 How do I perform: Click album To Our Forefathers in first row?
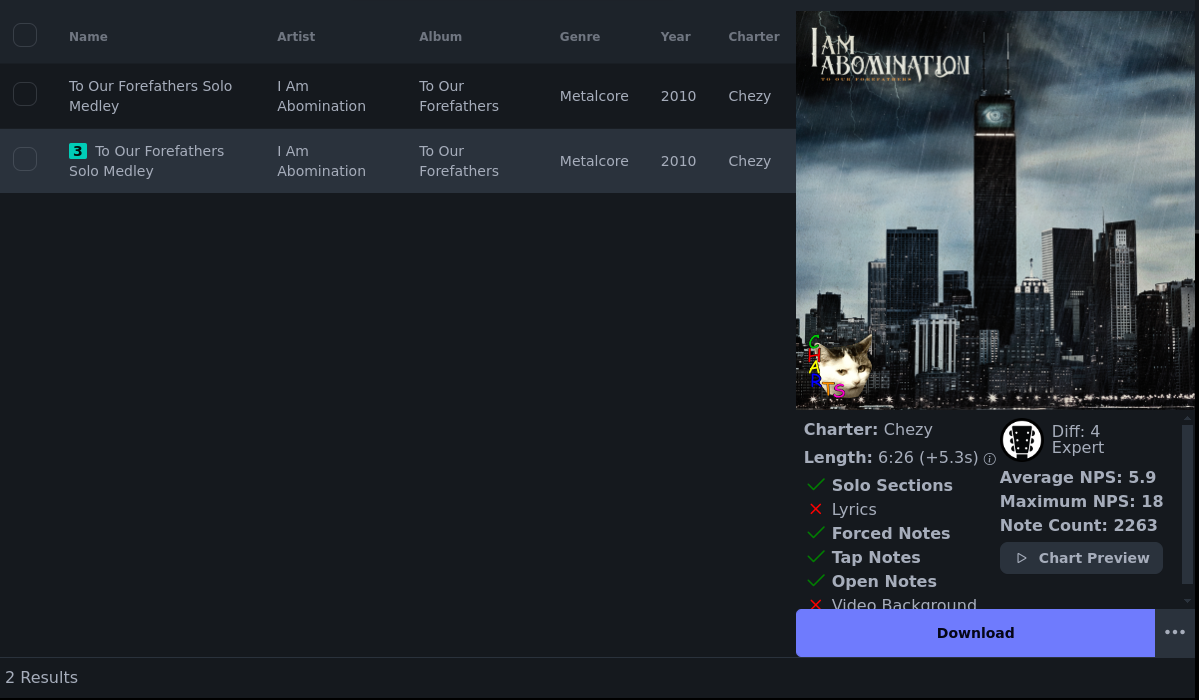pyautogui.click(x=459, y=96)
